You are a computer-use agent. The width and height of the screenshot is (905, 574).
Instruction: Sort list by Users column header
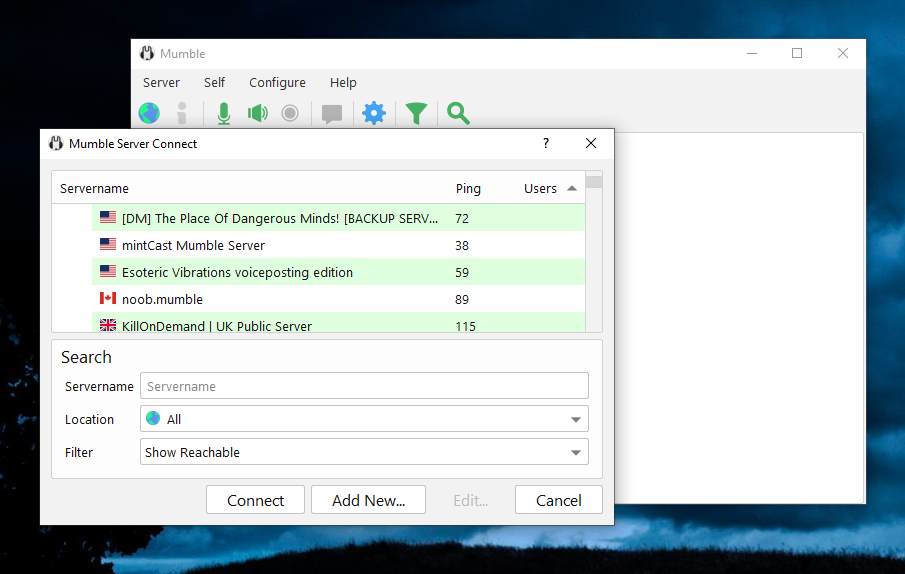pyautogui.click(x=540, y=189)
